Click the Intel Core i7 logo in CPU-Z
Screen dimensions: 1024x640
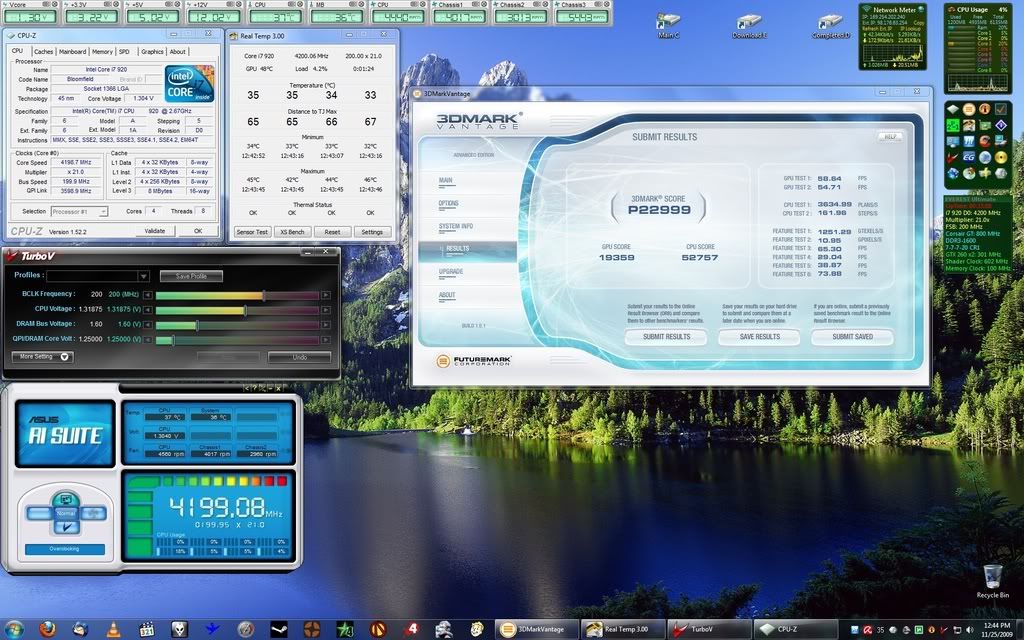pyautogui.click(x=189, y=84)
